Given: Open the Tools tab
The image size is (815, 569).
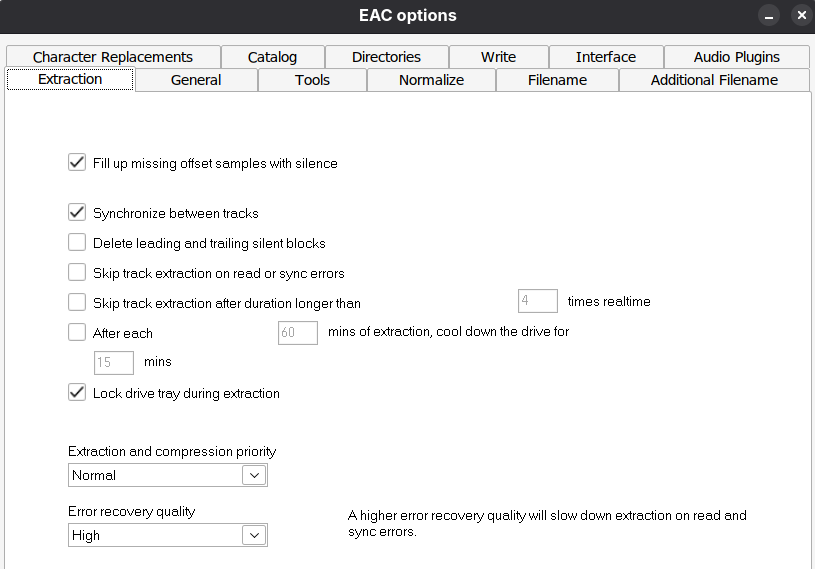Looking at the screenshot, I should click(x=312, y=80).
